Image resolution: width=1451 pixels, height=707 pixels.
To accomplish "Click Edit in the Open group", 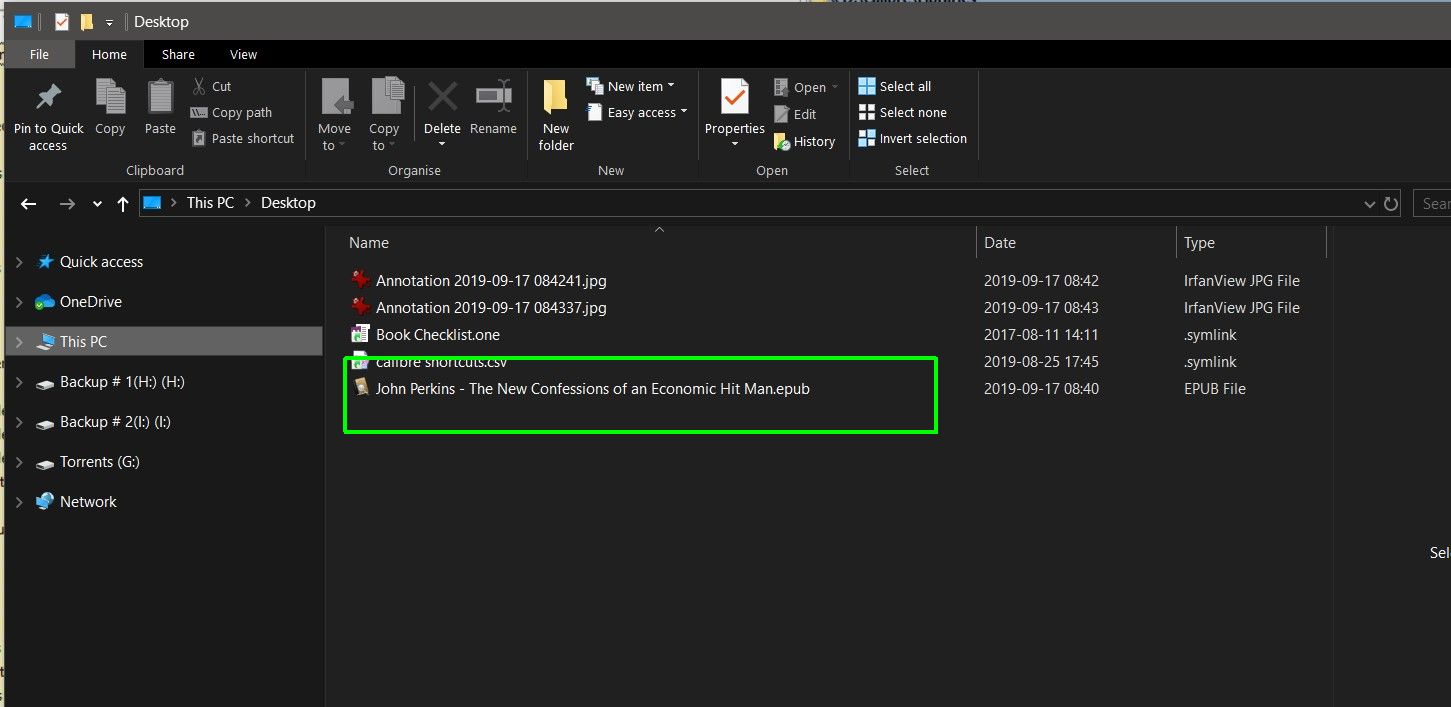I will coord(795,114).
